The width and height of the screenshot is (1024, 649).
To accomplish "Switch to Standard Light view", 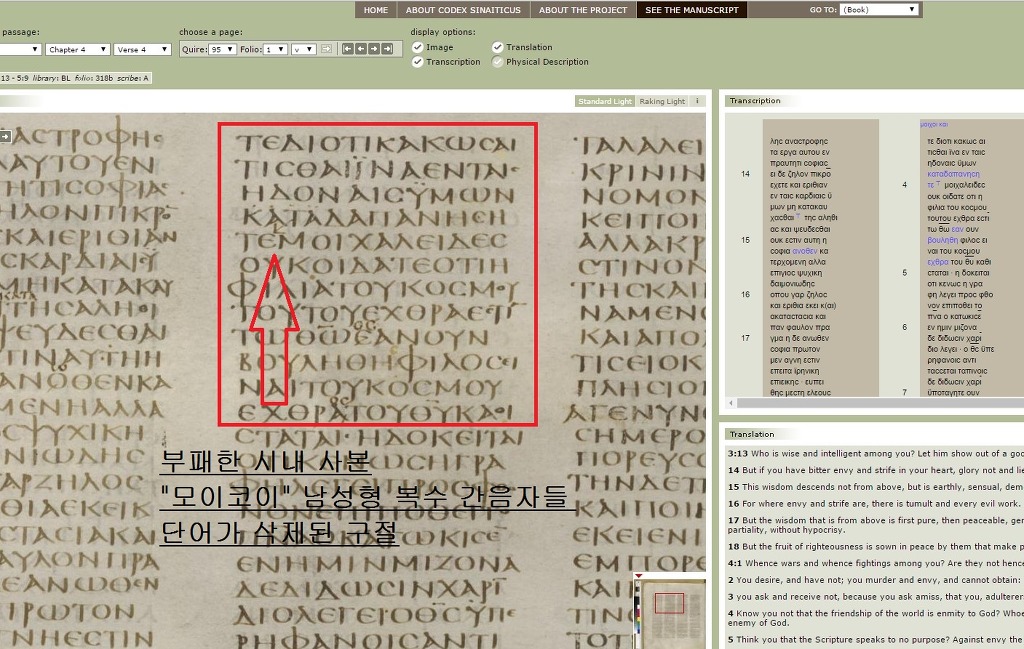I will click(605, 101).
